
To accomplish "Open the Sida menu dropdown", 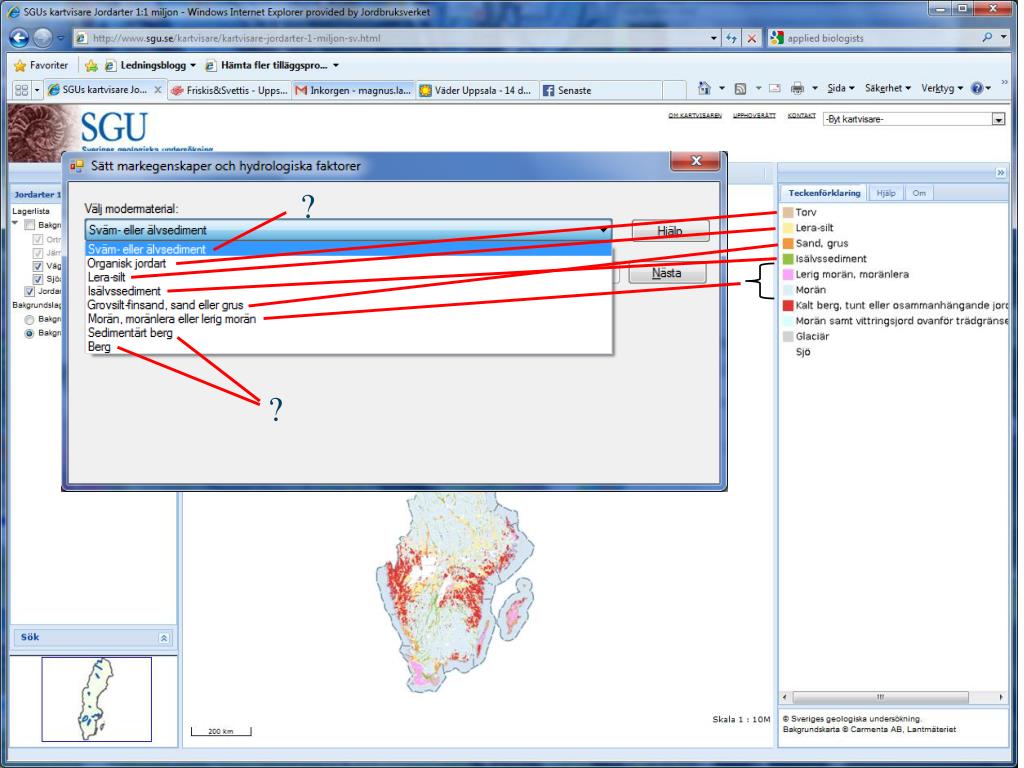I will click(840, 88).
